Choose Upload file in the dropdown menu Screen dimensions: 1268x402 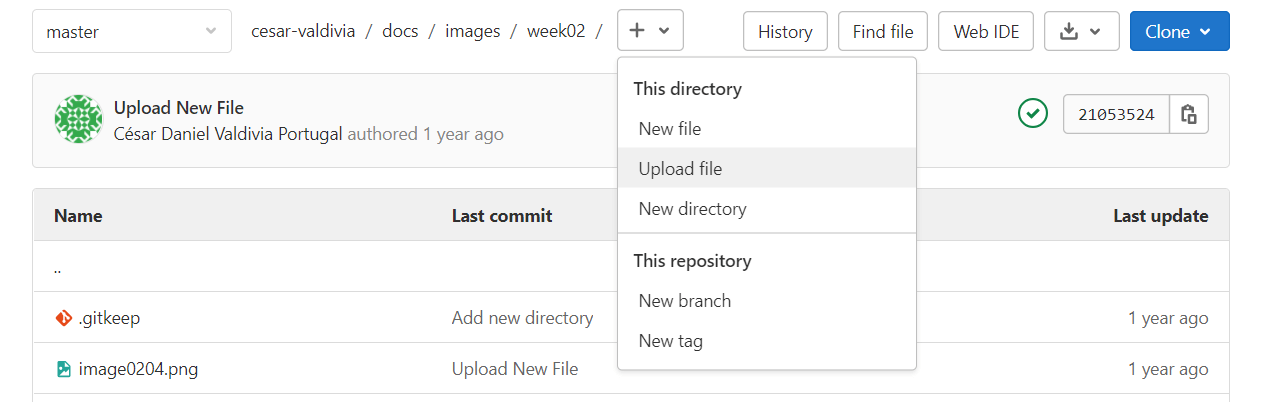(680, 169)
